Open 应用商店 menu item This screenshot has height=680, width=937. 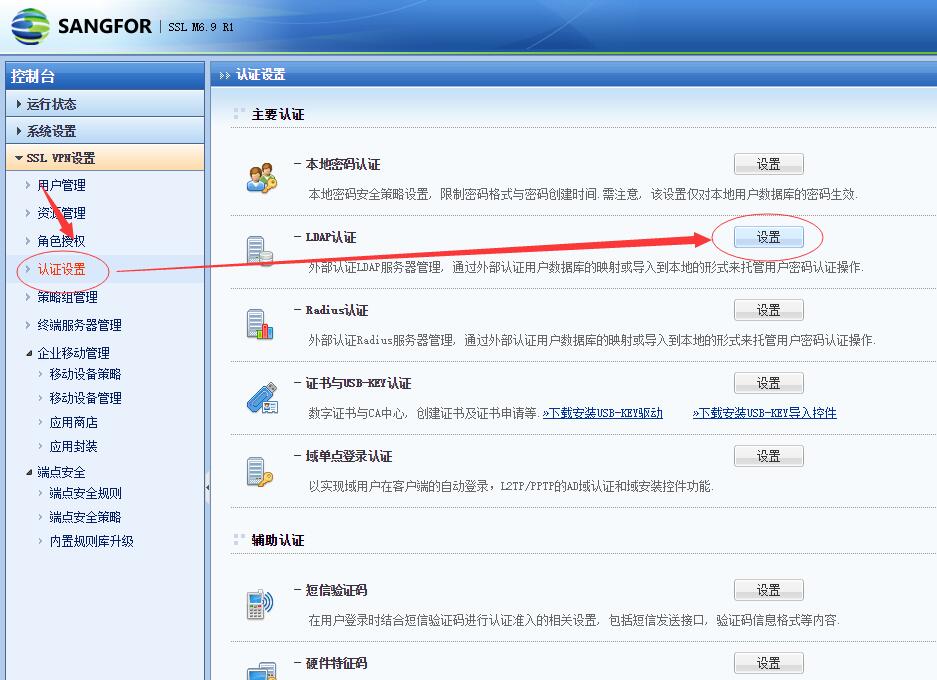click(x=74, y=422)
